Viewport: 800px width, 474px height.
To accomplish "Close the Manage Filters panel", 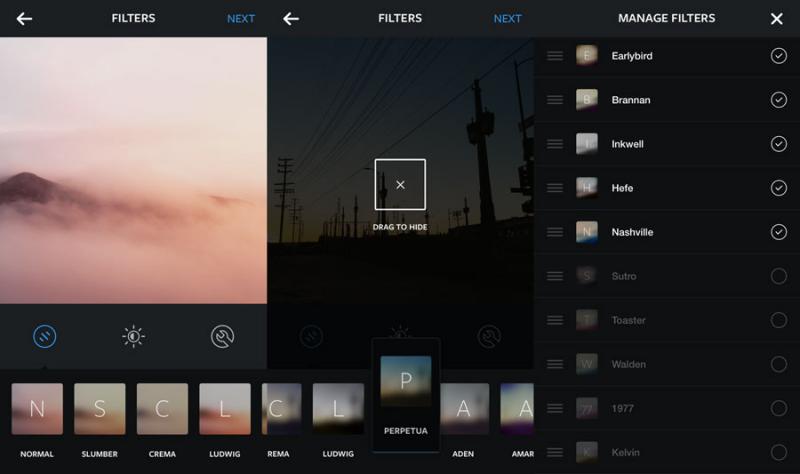I will [x=777, y=19].
